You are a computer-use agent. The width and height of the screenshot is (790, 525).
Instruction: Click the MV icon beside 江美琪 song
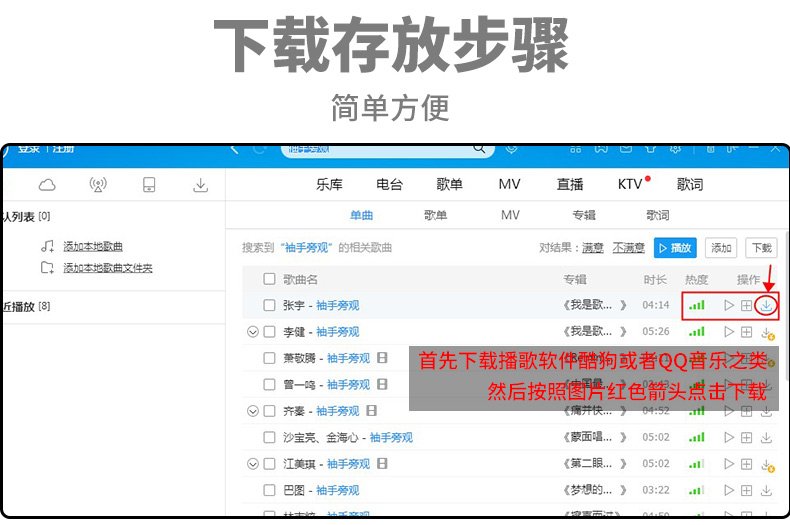382,464
